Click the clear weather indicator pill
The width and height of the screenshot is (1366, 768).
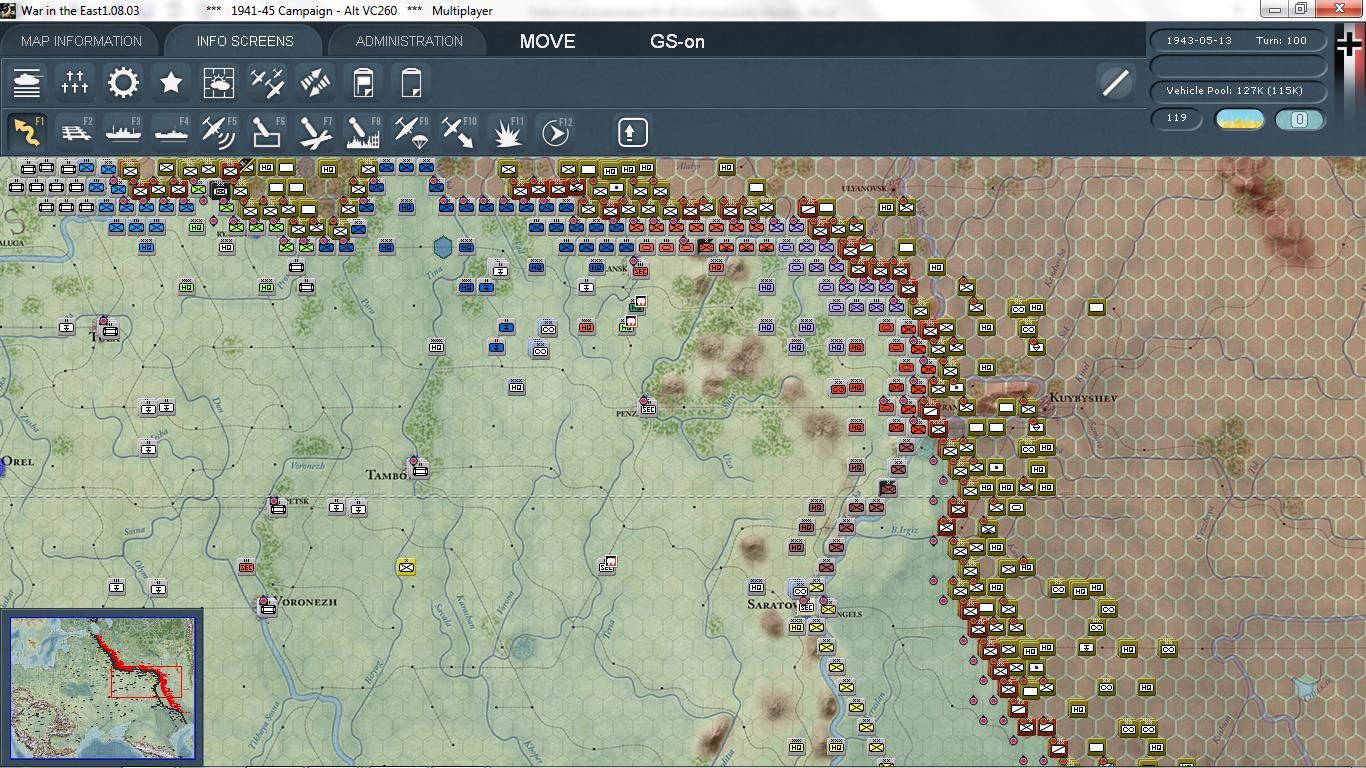(1240, 119)
